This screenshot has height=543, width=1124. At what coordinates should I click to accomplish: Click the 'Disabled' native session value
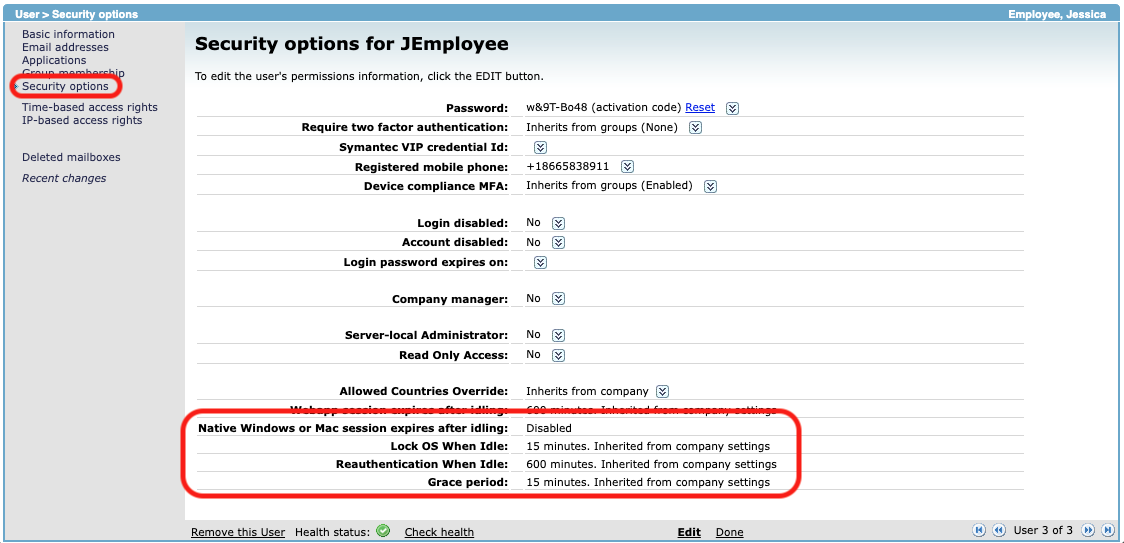pyautogui.click(x=548, y=428)
